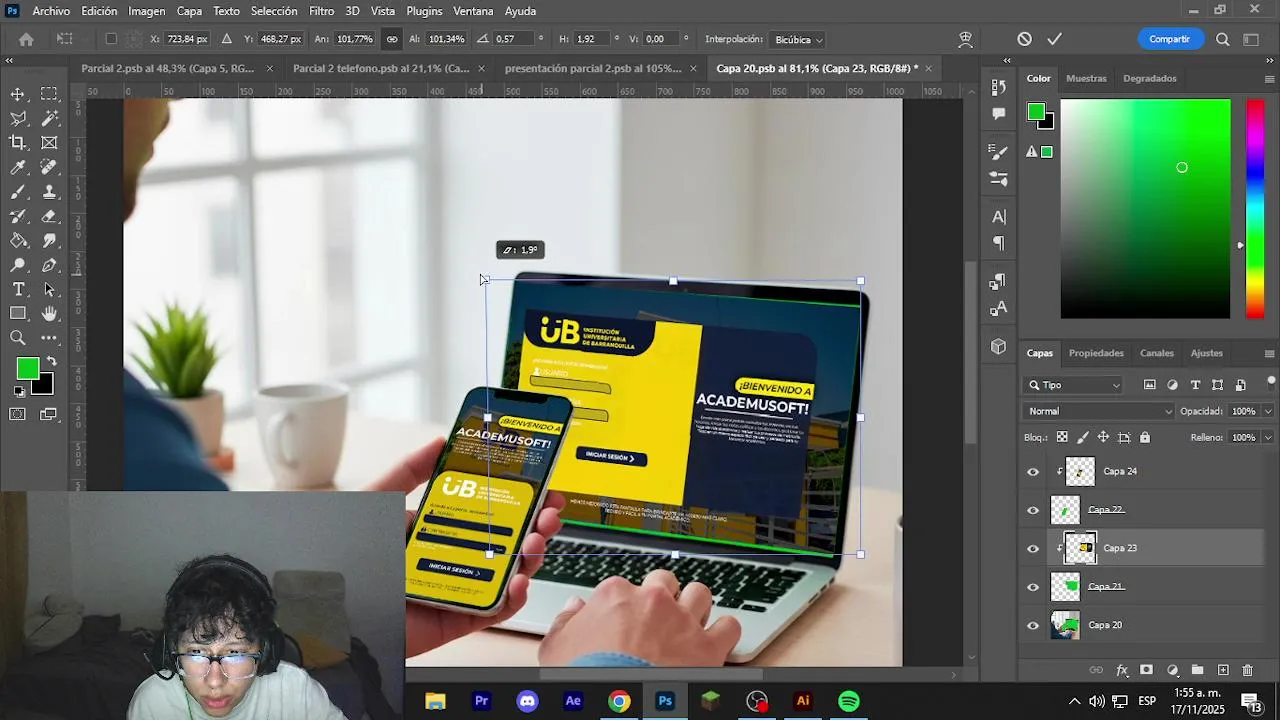Select the Magic Wand tool
This screenshot has width=1280, height=720.
point(49,118)
